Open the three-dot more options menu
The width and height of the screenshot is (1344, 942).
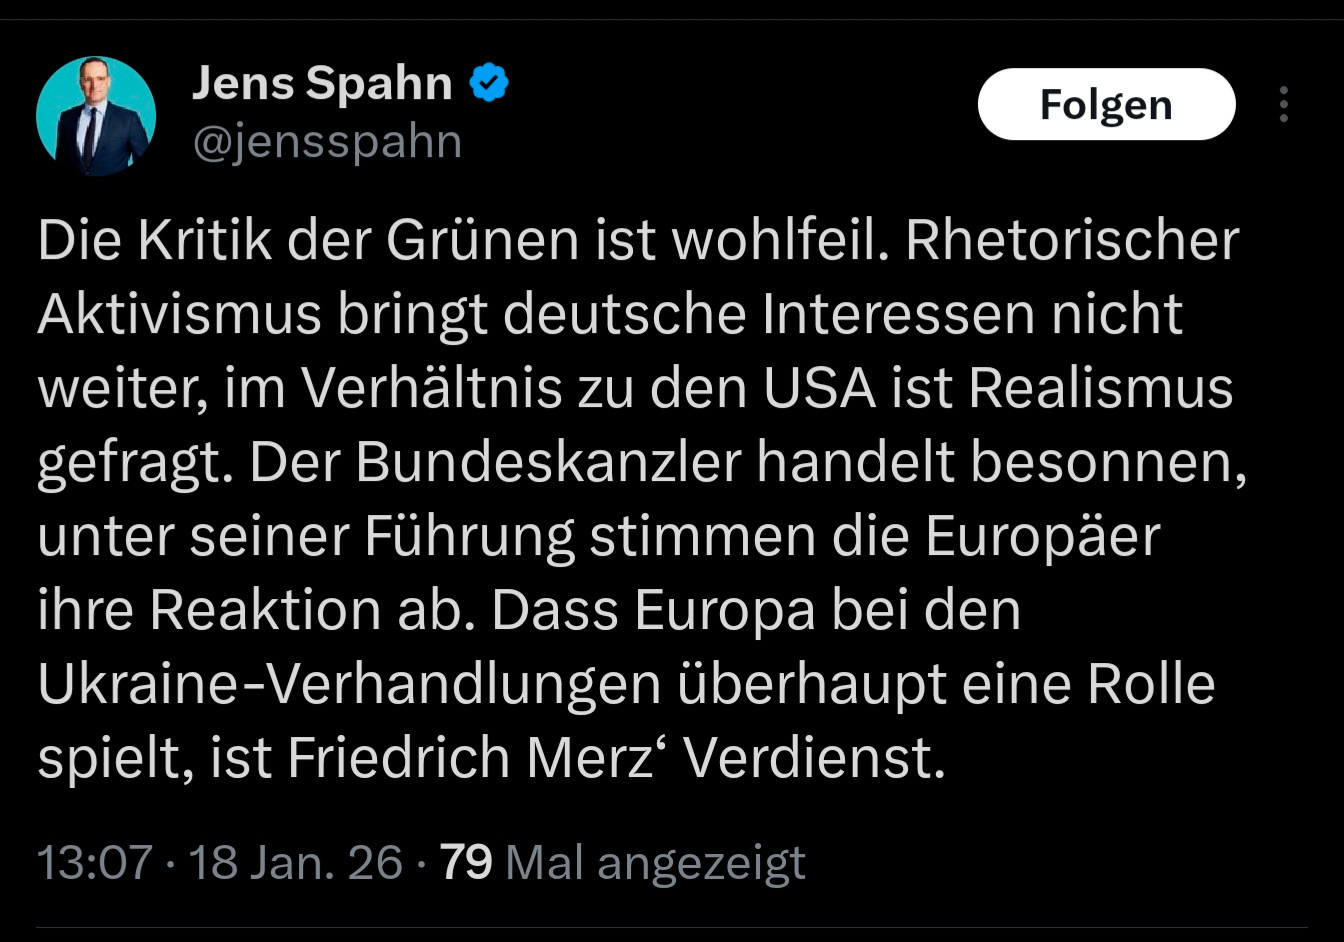(1284, 105)
